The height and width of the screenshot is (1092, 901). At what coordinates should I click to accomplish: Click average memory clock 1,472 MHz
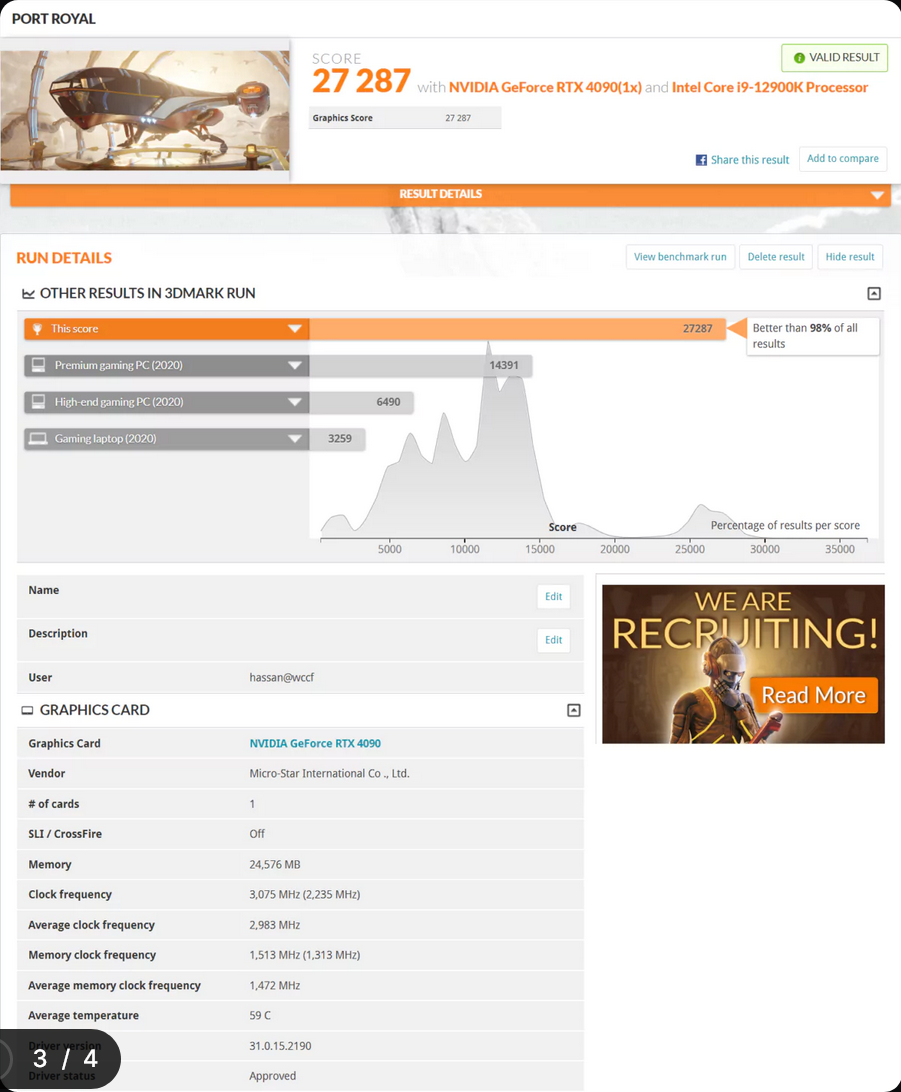[x=274, y=986]
